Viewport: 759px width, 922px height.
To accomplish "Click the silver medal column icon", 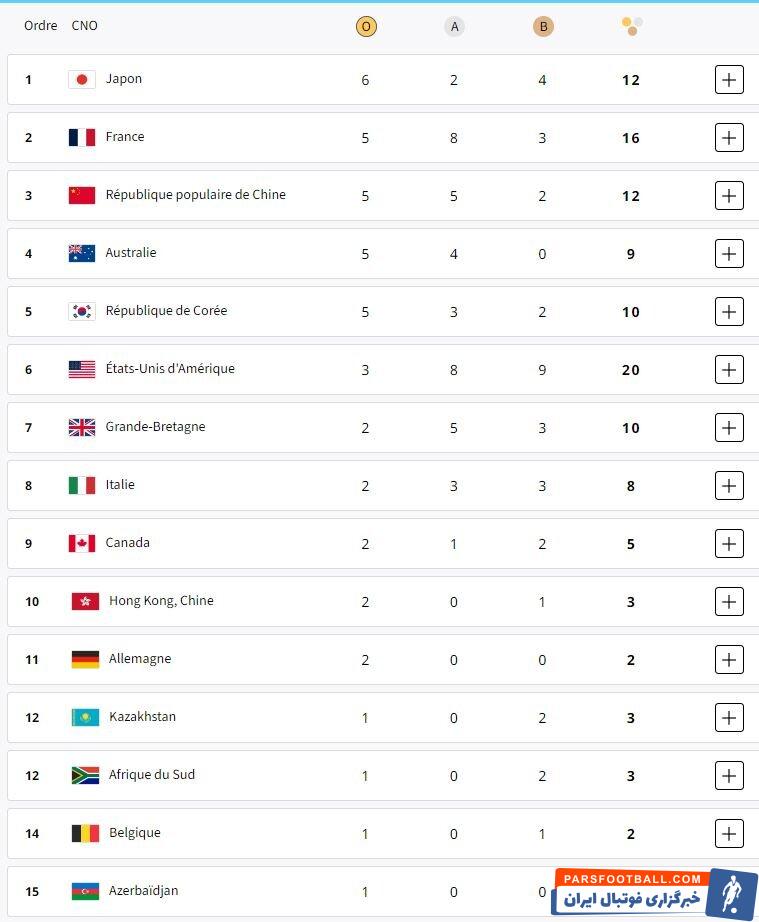I will [455, 27].
